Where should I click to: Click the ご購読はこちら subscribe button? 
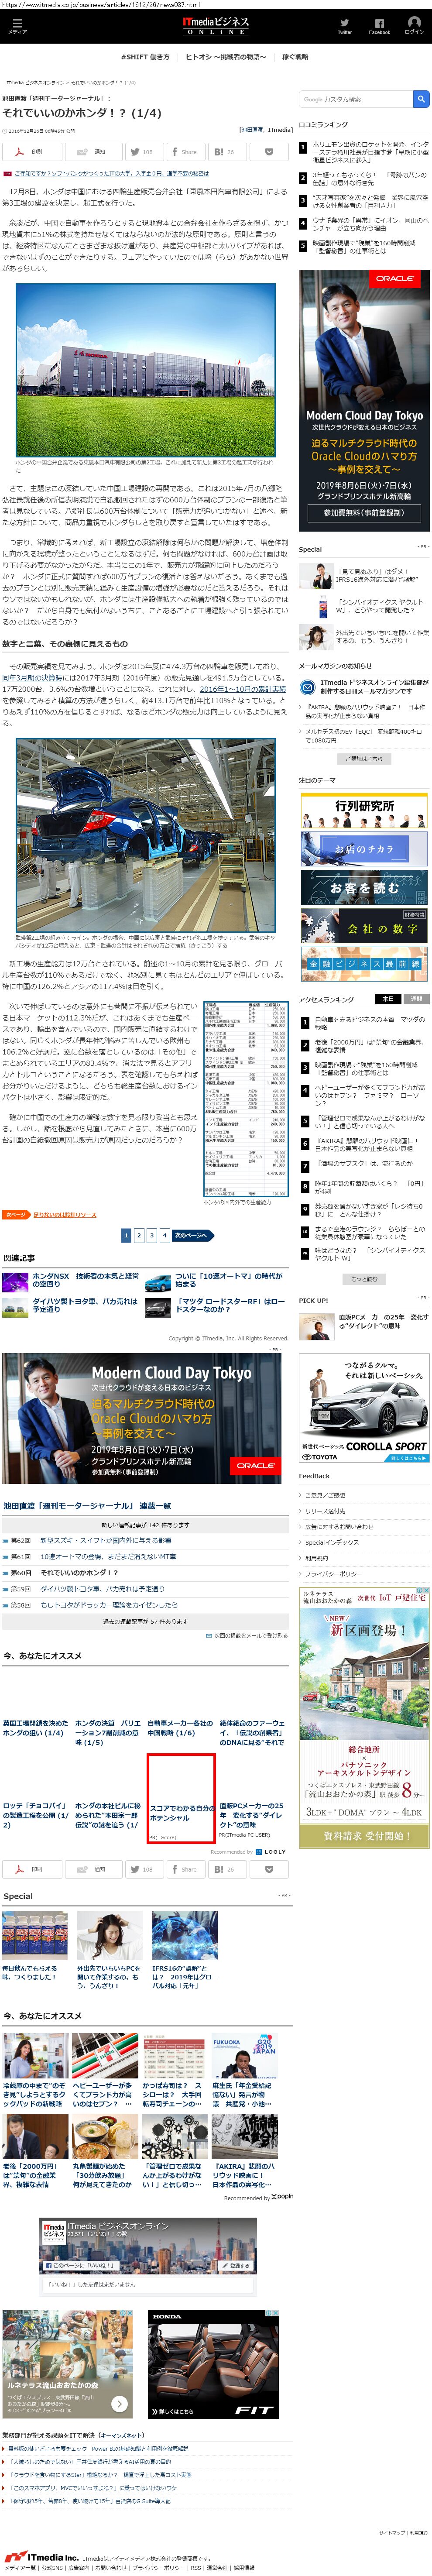tap(364, 759)
